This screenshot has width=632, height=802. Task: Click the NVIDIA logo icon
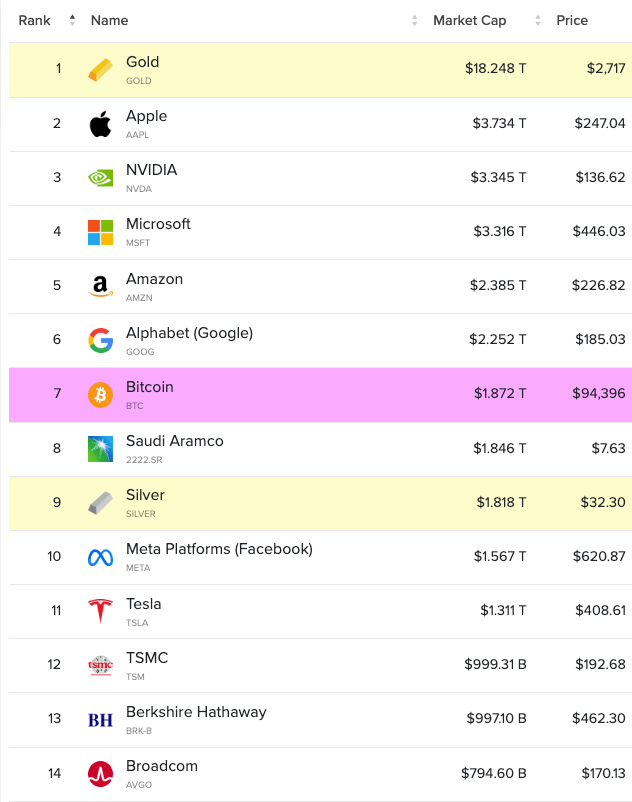click(100, 177)
